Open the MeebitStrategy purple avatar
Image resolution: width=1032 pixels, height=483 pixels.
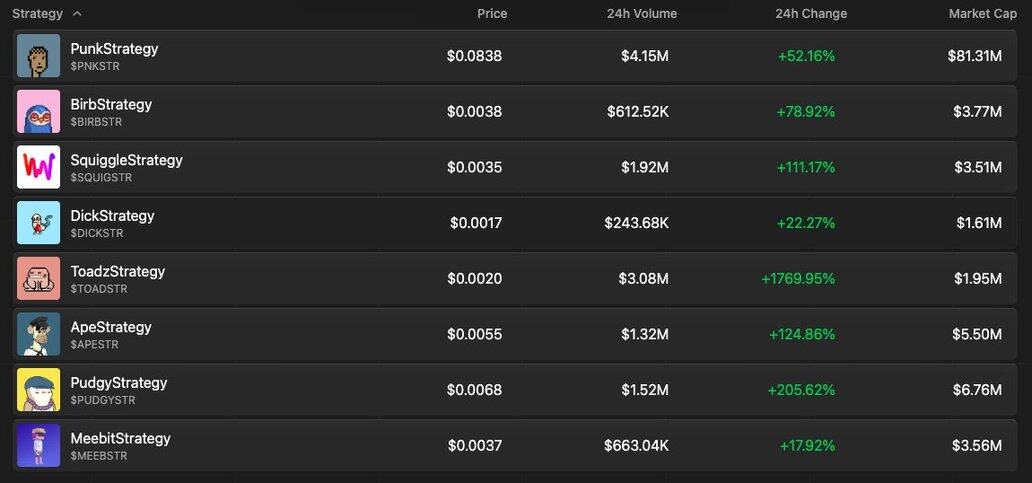pos(38,445)
